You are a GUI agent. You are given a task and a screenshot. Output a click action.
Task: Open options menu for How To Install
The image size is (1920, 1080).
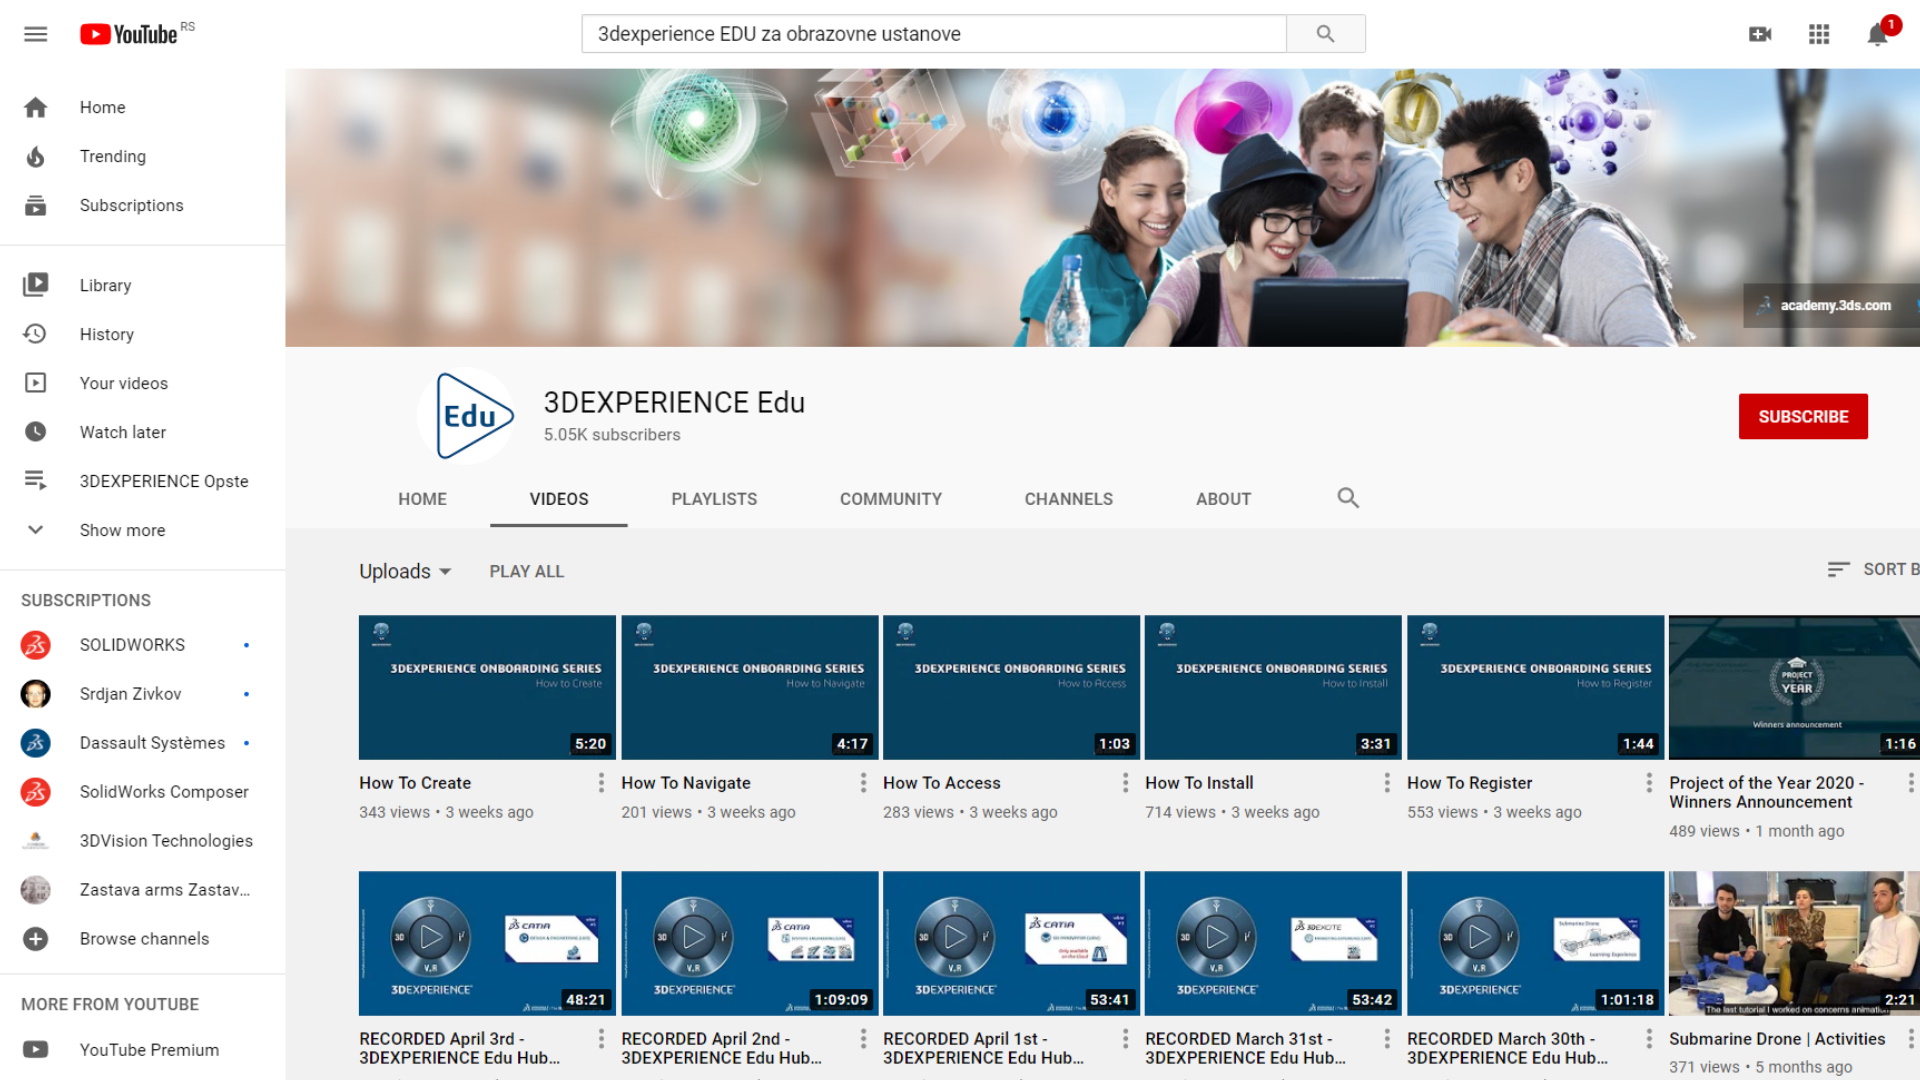coord(1387,783)
